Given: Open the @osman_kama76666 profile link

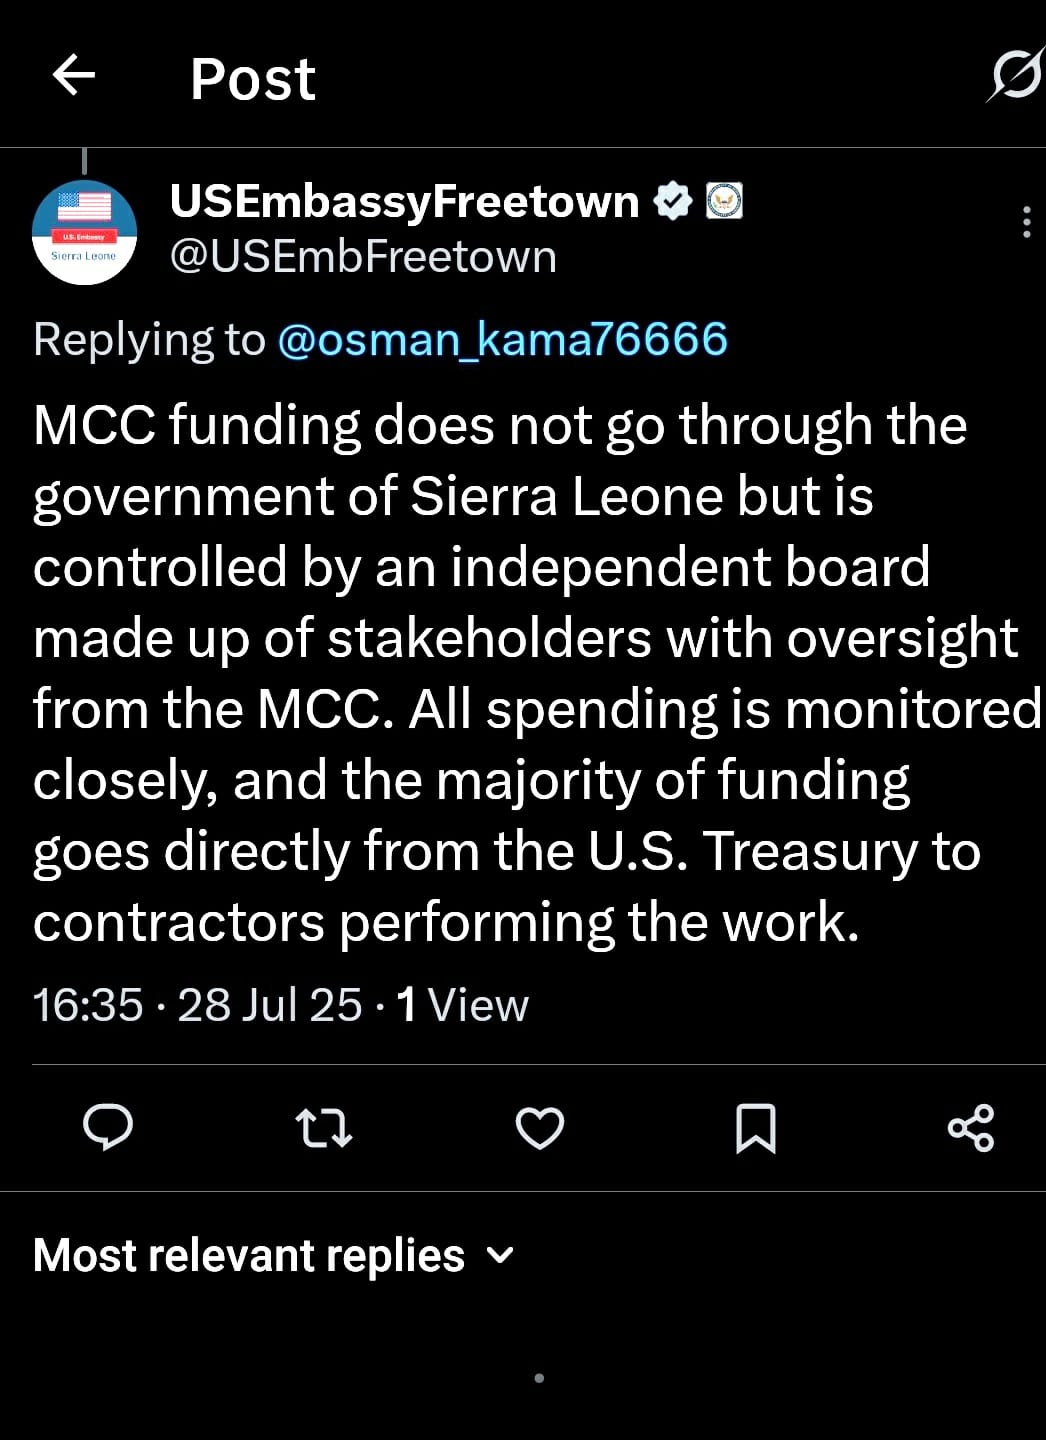Looking at the screenshot, I should tap(502, 340).
